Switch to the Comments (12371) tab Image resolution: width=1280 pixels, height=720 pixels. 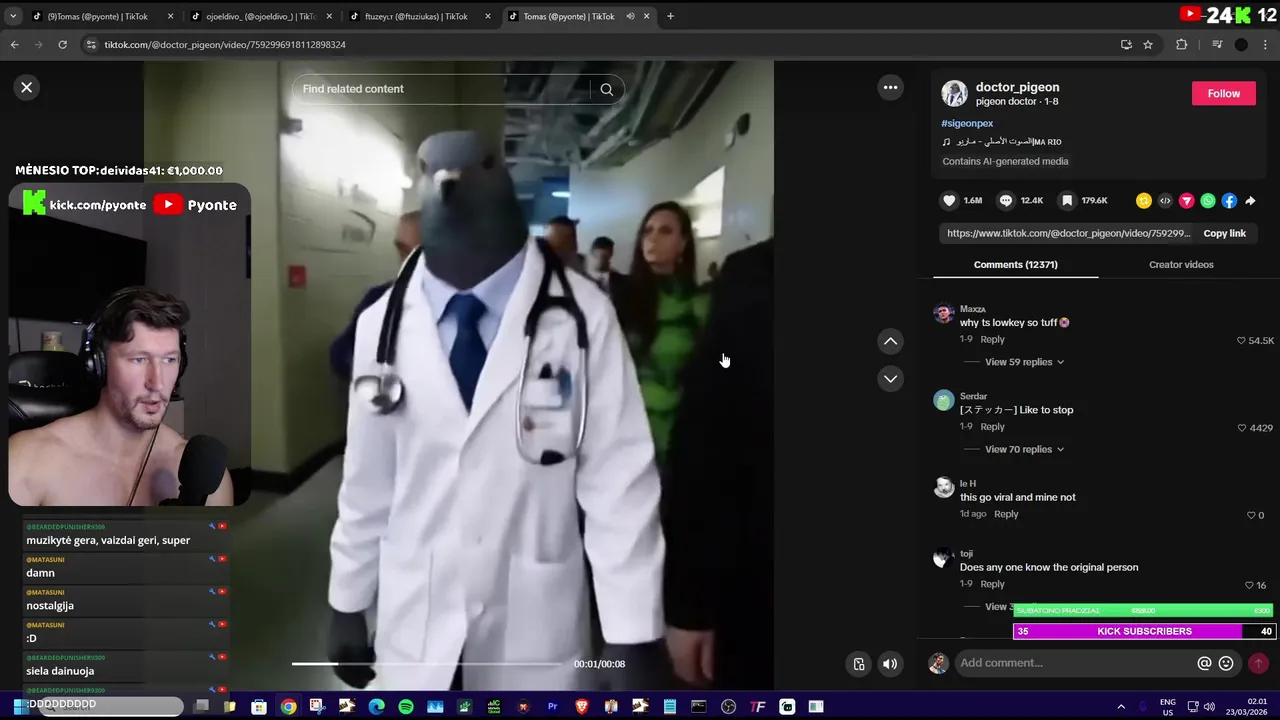pos(1015,264)
